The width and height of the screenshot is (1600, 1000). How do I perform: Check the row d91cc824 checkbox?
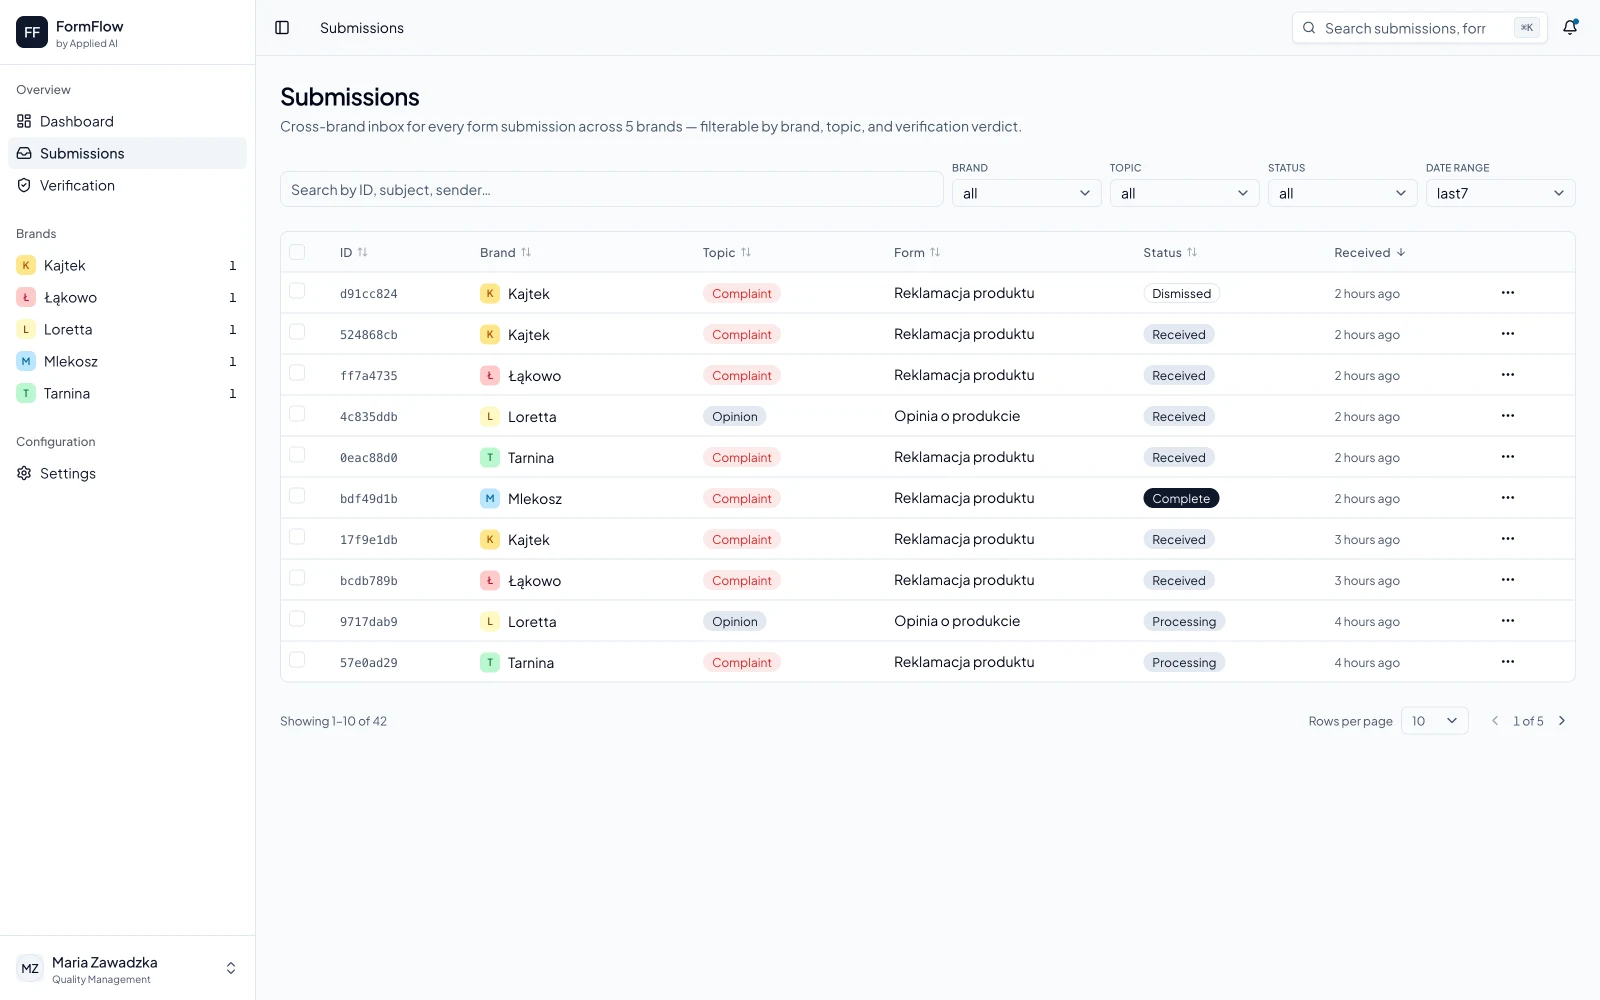coord(297,291)
